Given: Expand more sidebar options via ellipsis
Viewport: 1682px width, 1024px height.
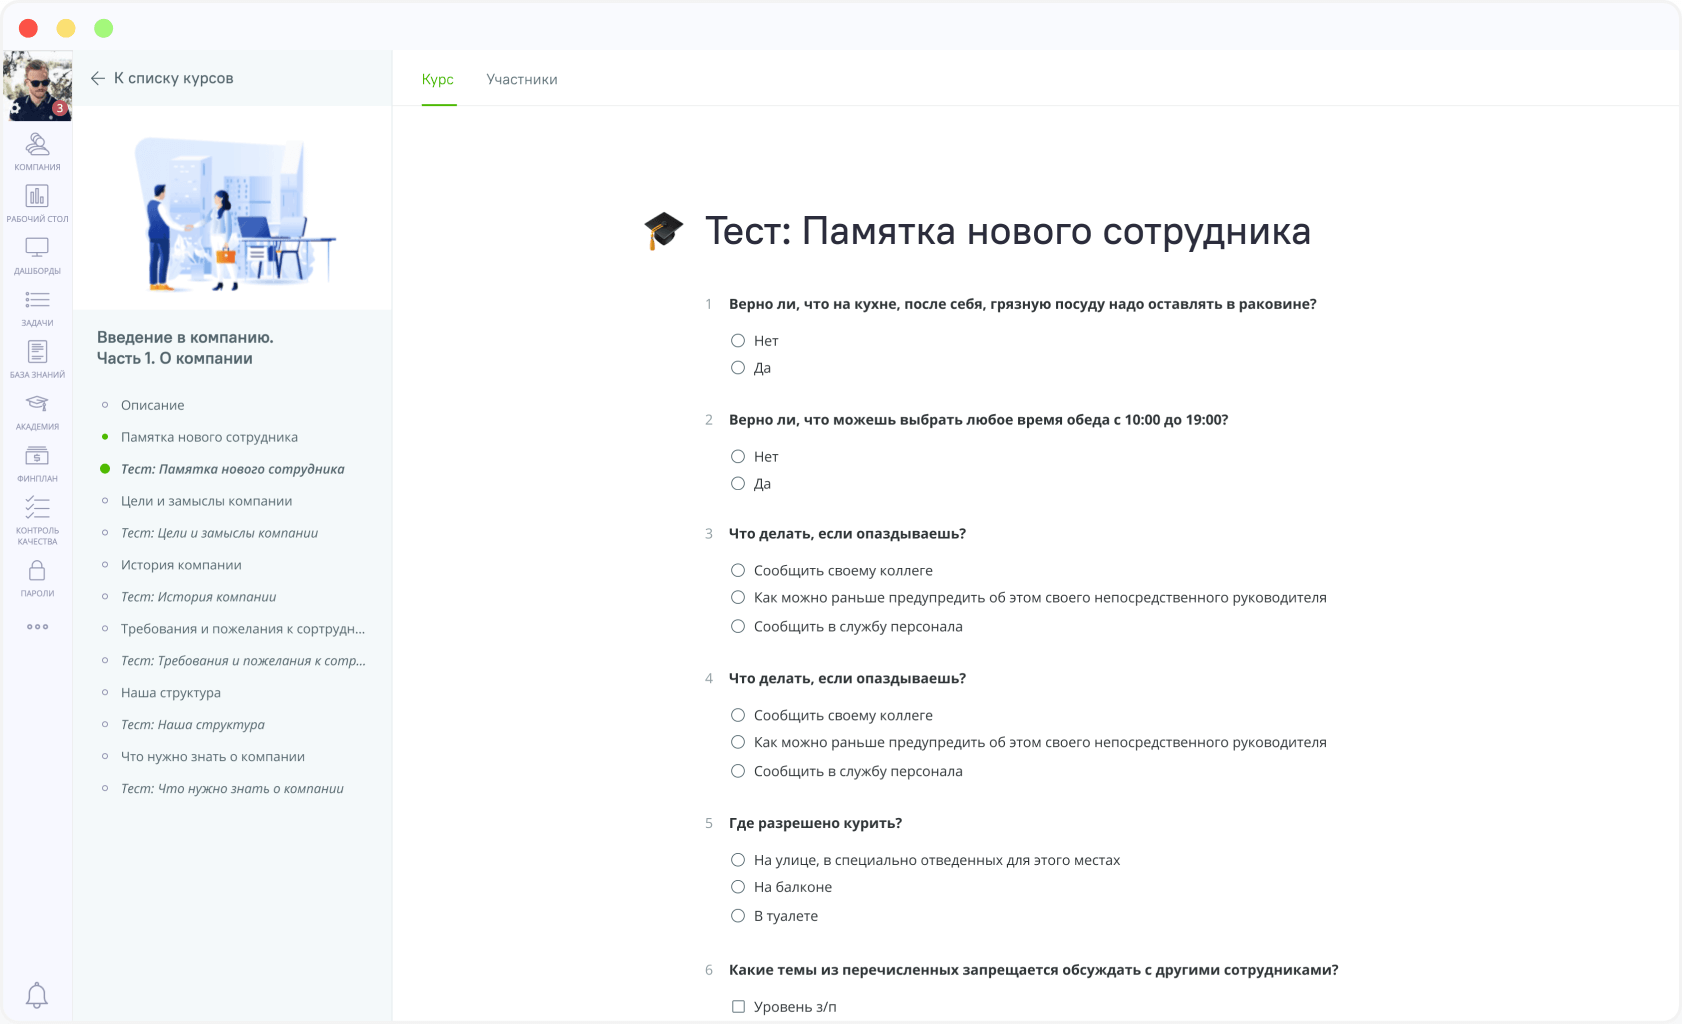Looking at the screenshot, I should 37,626.
